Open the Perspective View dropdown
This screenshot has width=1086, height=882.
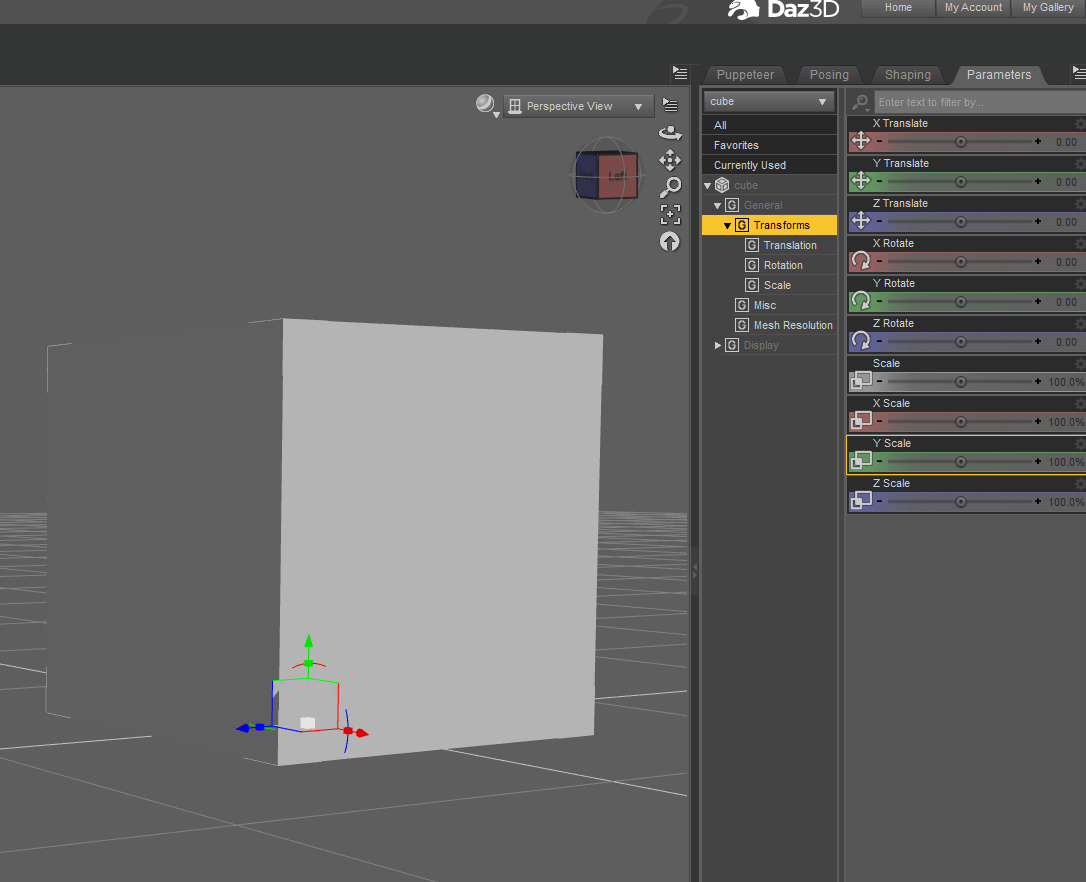pyautogui.click(x=578, y=106)
